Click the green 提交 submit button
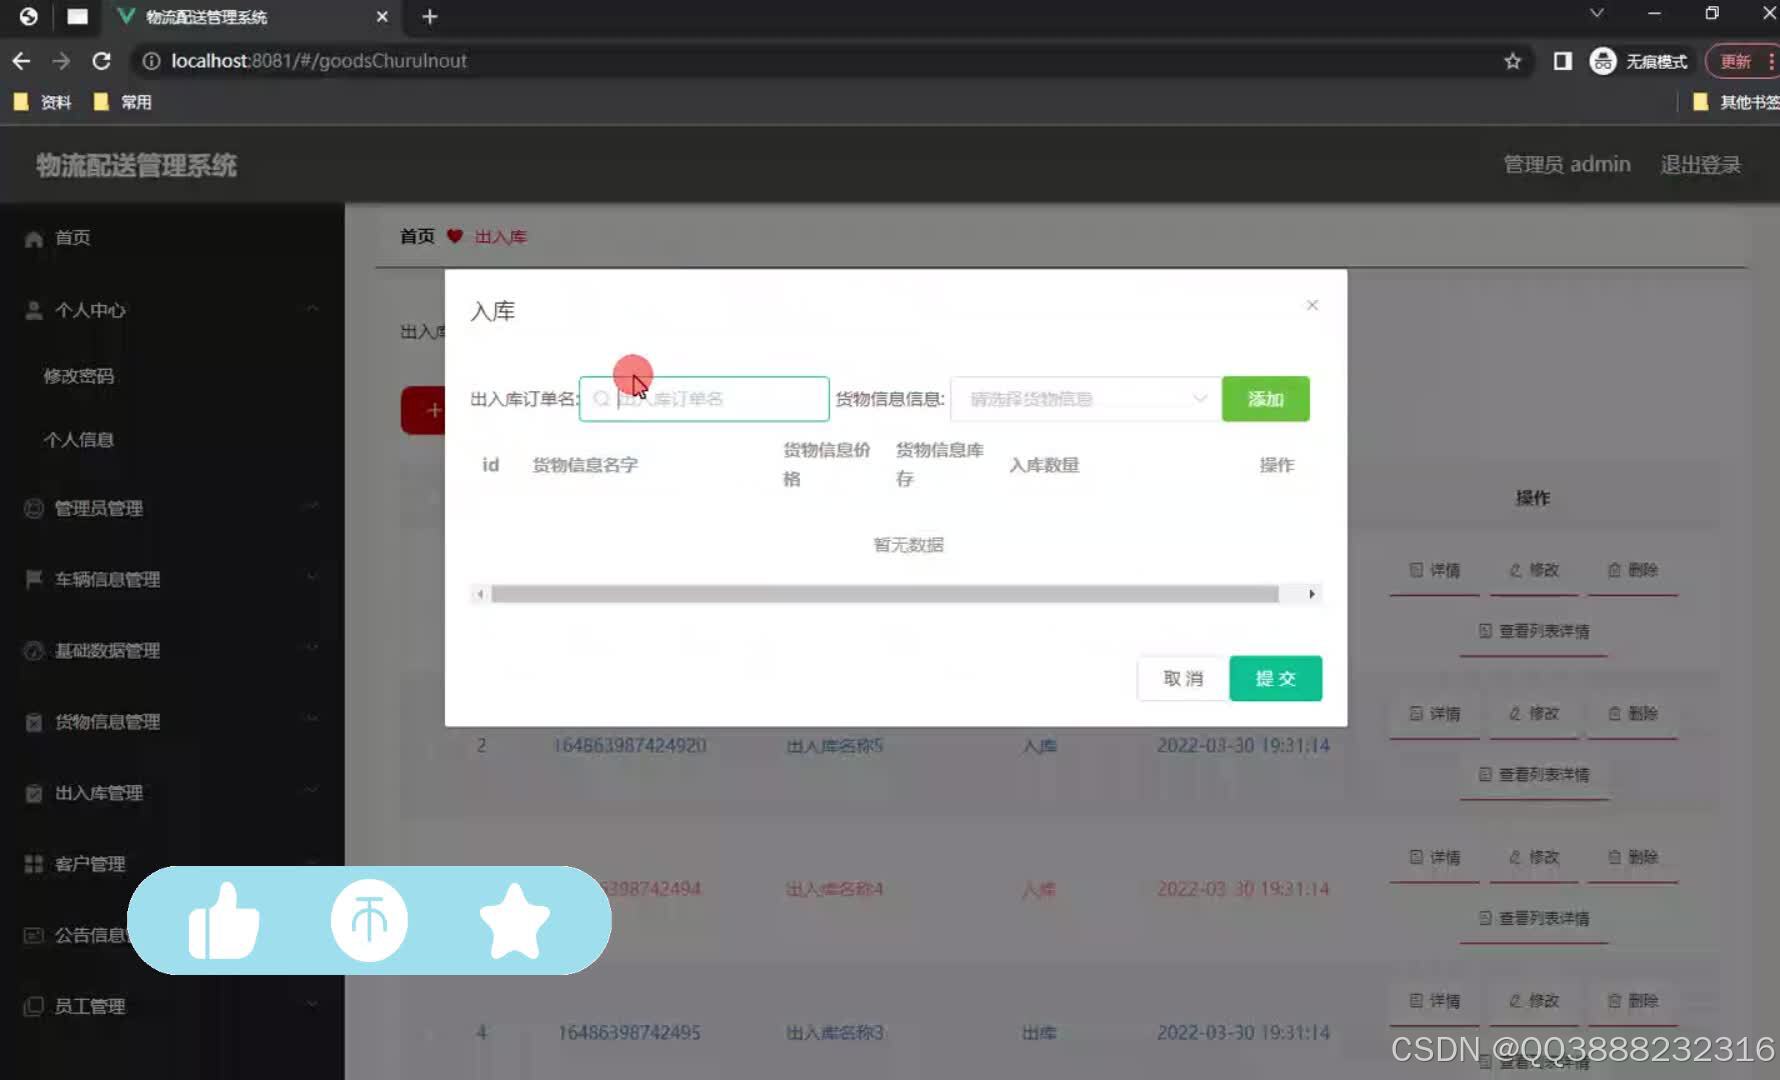 pos(1275,678)
